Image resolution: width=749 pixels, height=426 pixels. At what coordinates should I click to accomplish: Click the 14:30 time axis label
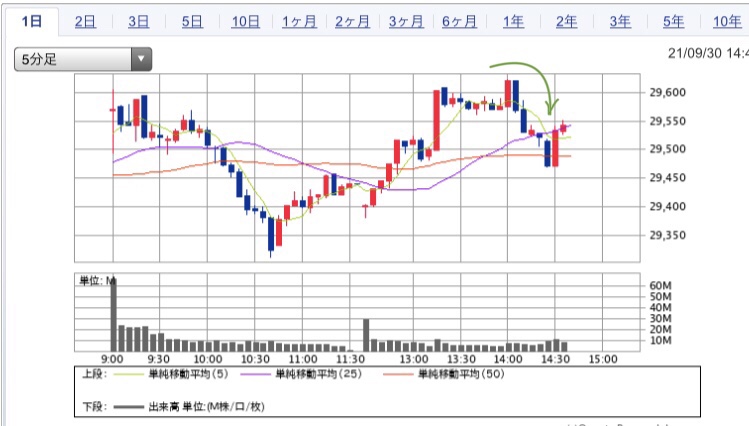[x=555, y=359]
